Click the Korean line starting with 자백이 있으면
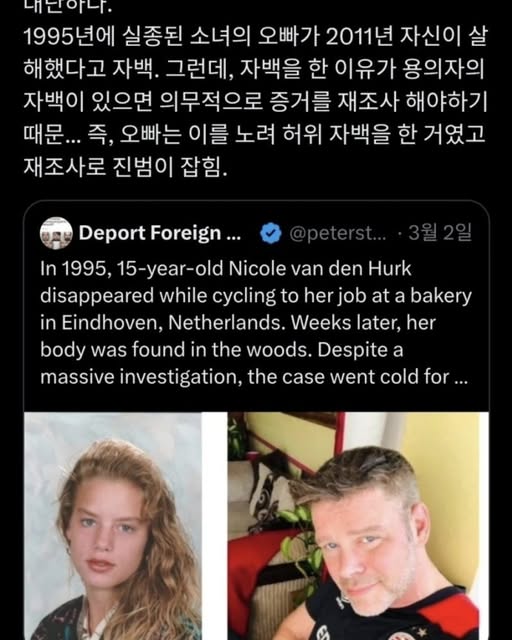 (x=256, y=102)
